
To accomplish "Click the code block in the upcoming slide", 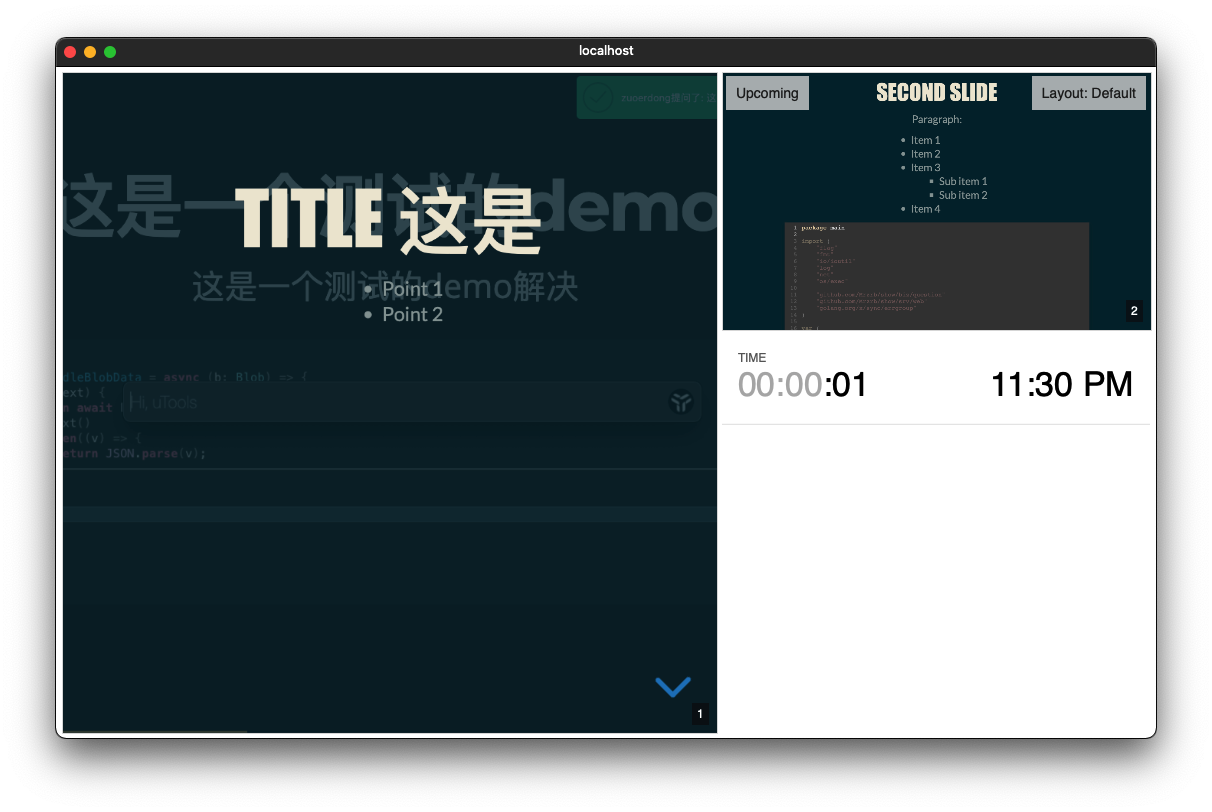I will (936, 275).
